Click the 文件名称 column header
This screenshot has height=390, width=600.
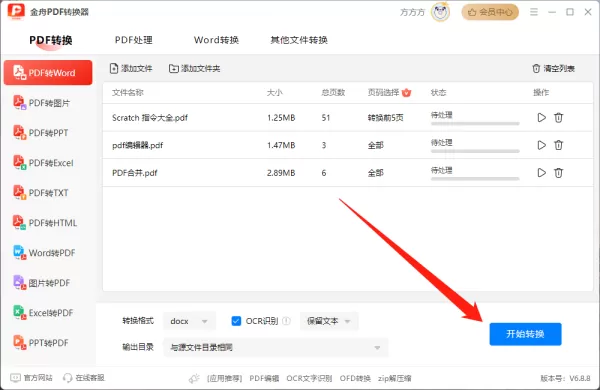tap(127, 93)
